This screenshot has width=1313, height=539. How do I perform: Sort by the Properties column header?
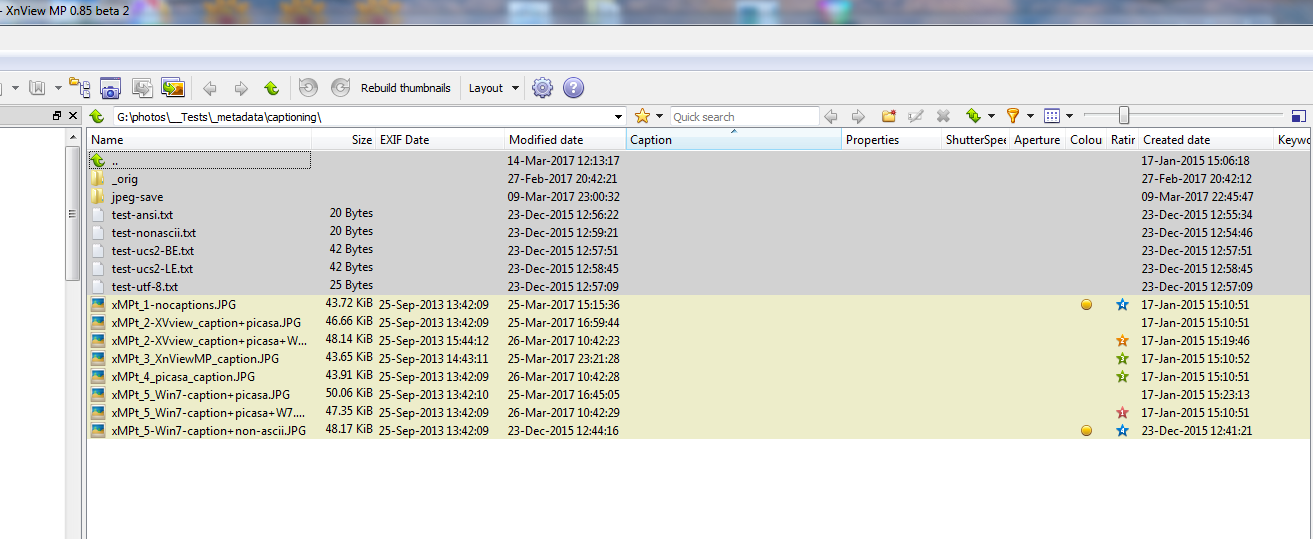tap(892, 140)
